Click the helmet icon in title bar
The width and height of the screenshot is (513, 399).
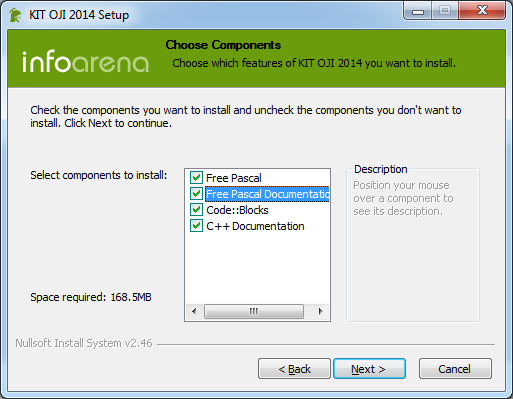click(x=15, y=15)
